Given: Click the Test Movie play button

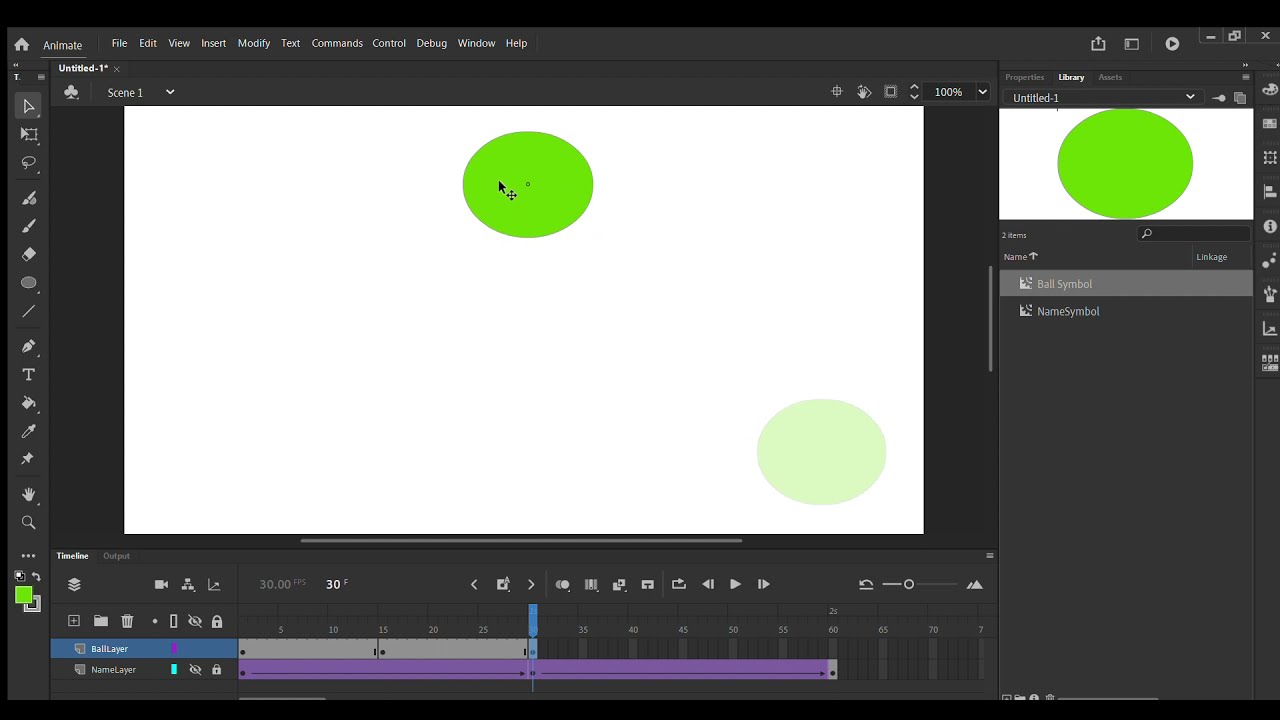Looking at the screenshot, I should [1172, 44].
